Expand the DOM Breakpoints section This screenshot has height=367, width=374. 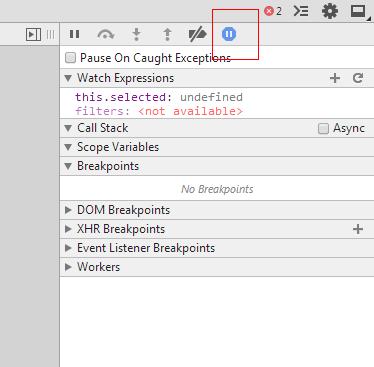68,210
